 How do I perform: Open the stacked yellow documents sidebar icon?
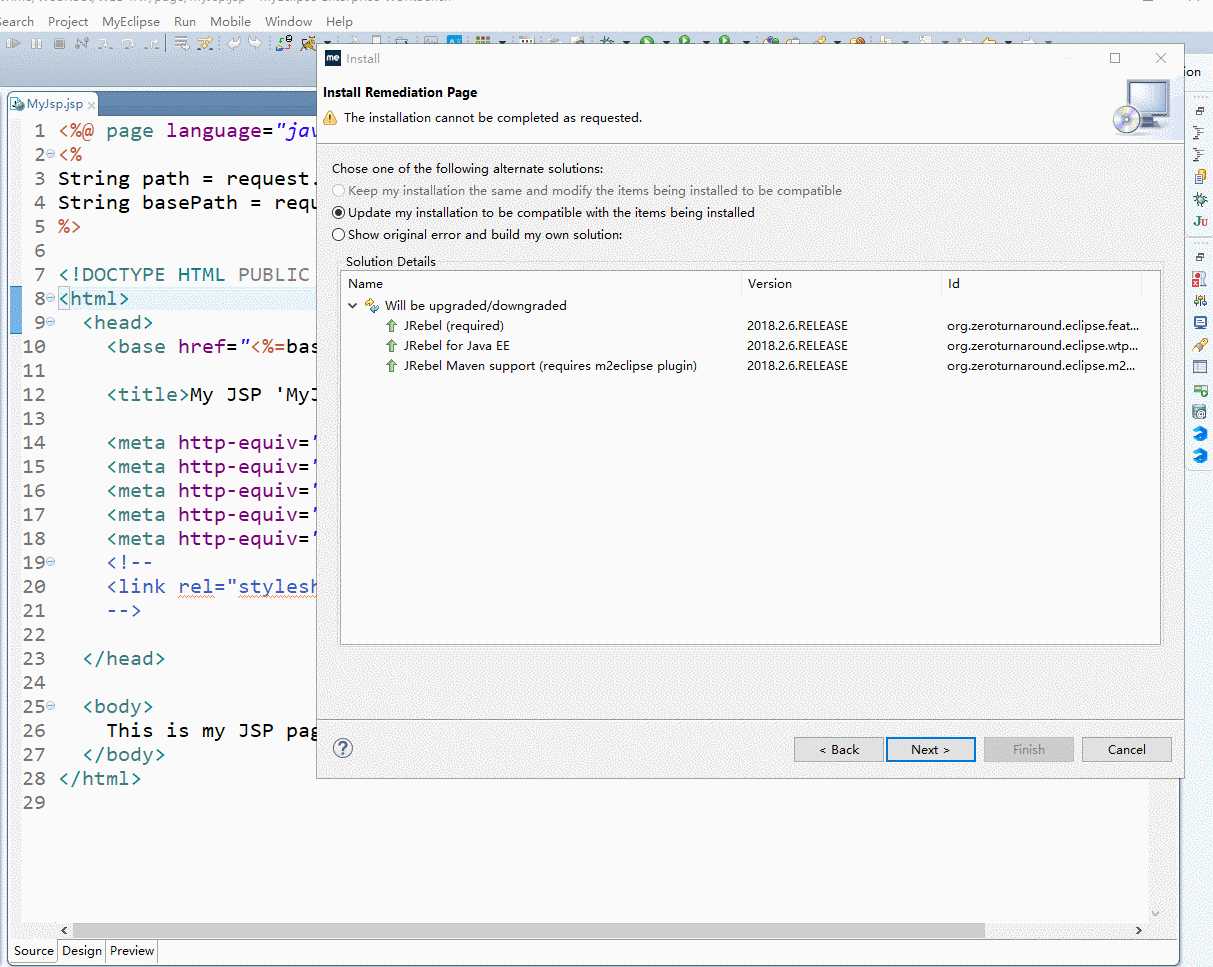point(1200,177)
